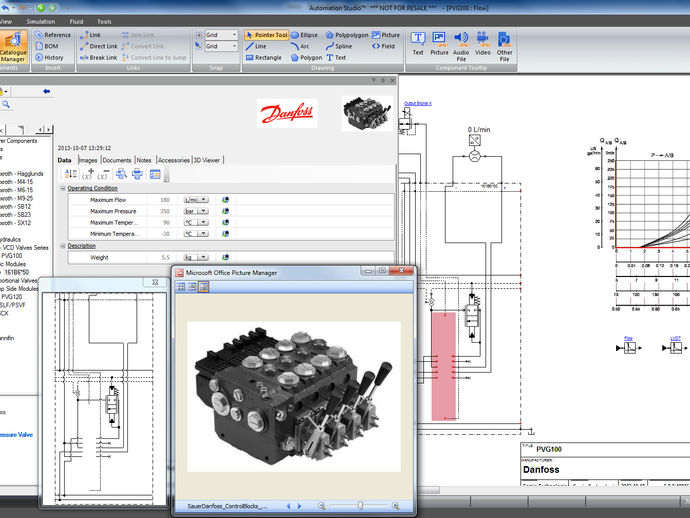The width and height of the screenshot is (690, 518).
Task: Click the blue back arrow in catalogue panel
Action: [47, 92]
